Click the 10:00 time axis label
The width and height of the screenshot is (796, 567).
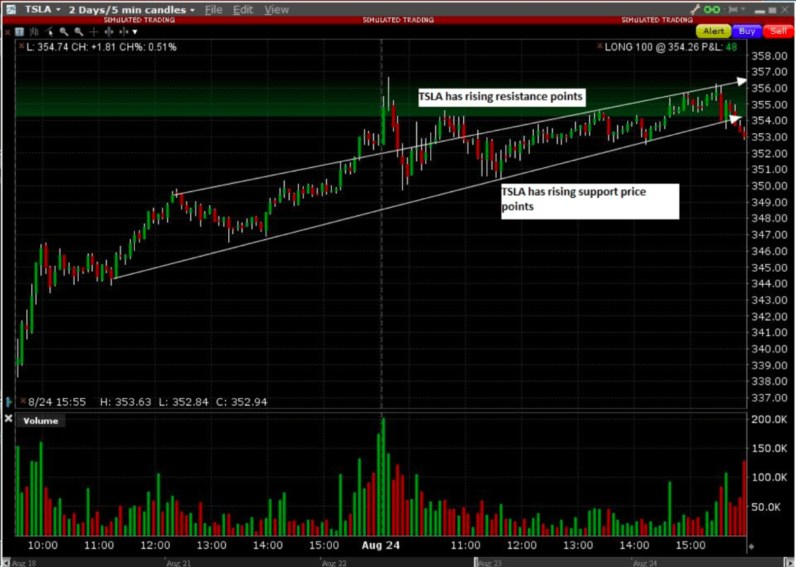point(43,545)
